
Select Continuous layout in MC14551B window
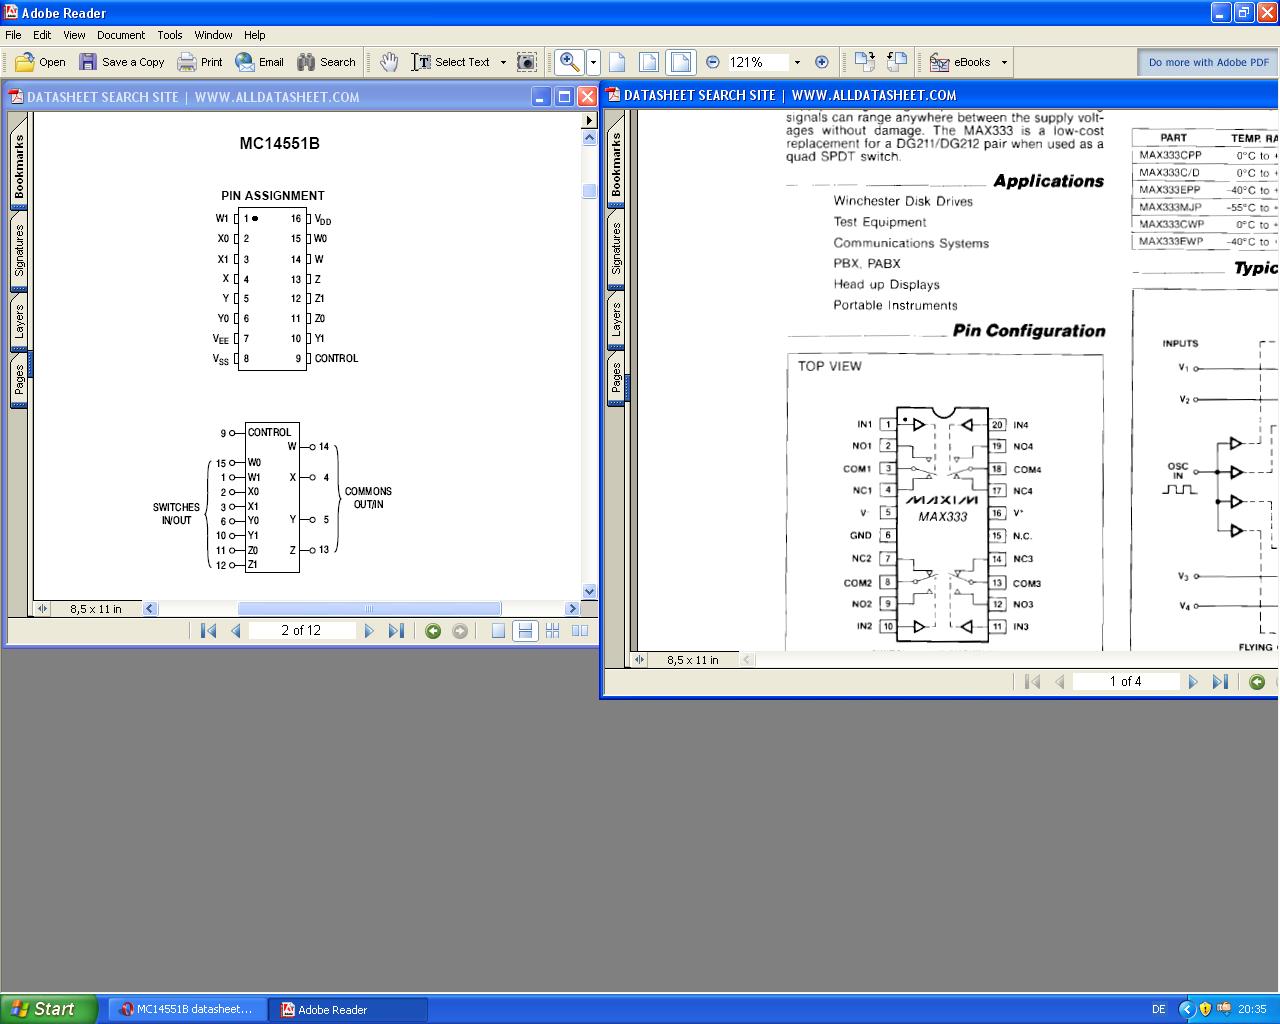tap(525, 631)
